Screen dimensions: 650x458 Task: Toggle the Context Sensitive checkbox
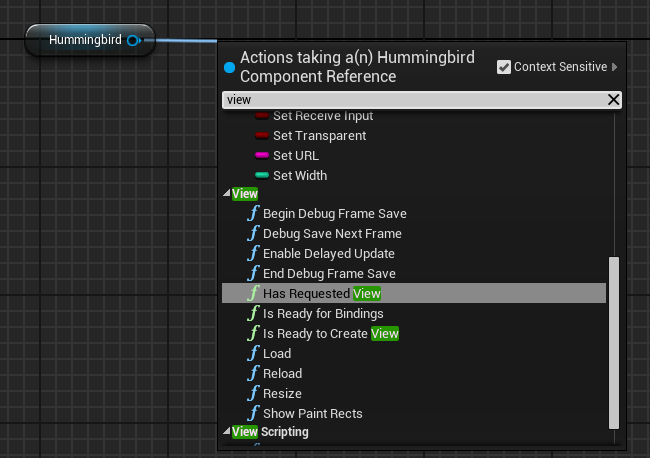(x=504, y=67)
